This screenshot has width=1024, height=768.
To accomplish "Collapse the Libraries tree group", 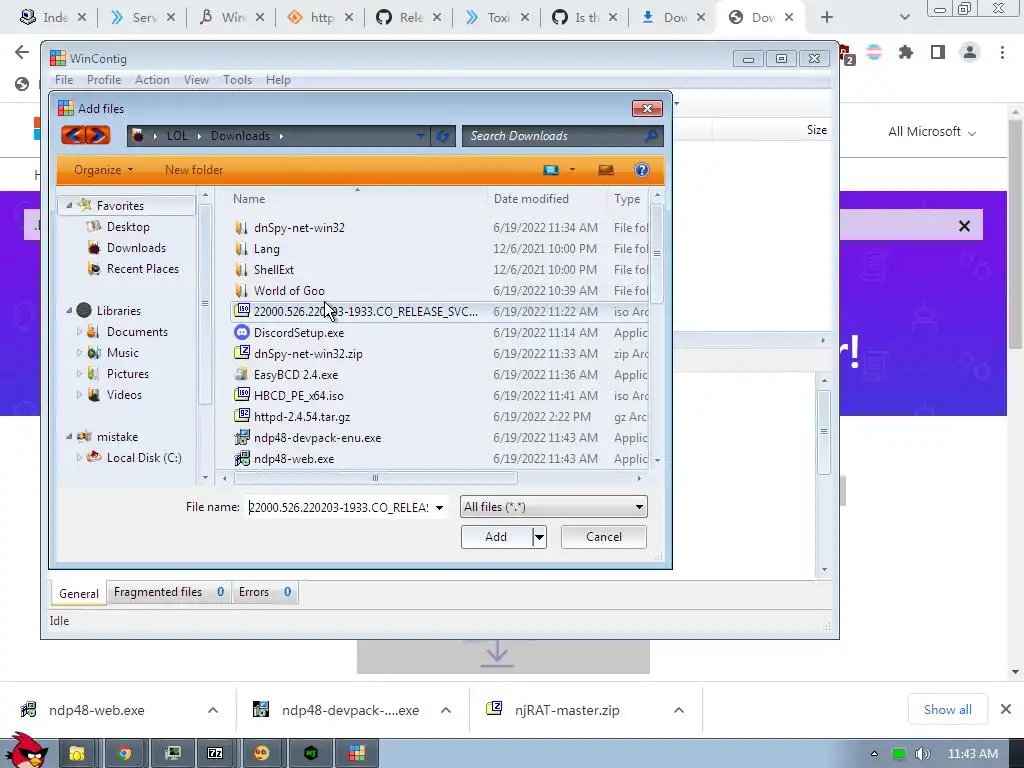I will [x=69, y=311].
